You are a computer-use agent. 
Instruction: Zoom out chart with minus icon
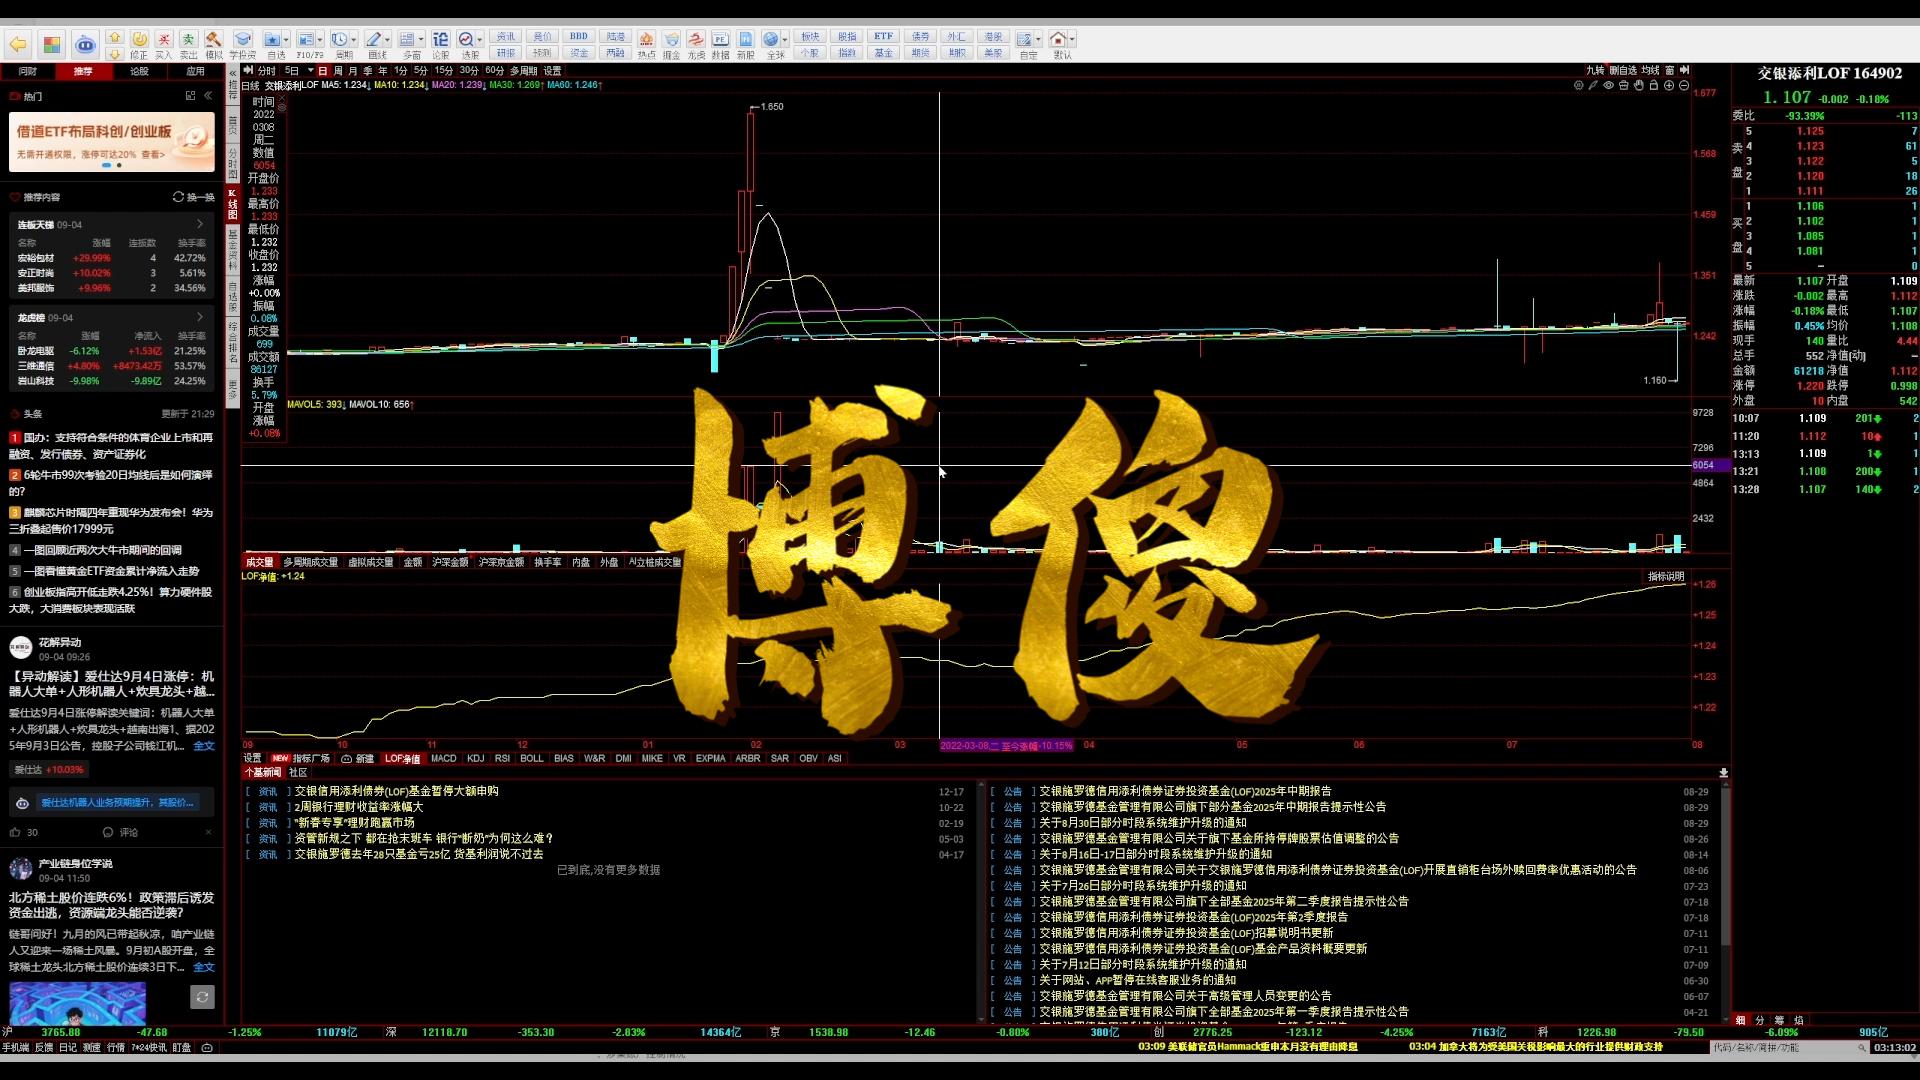tap(1684, 85)
